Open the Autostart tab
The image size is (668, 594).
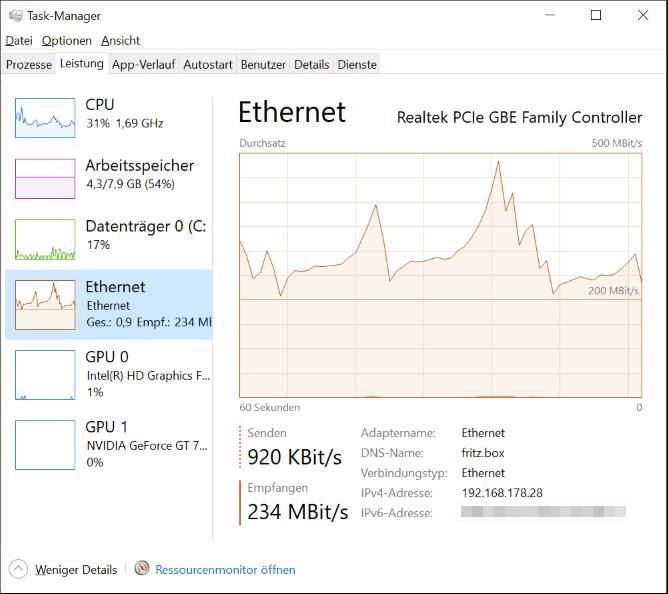tap(208, 65)
